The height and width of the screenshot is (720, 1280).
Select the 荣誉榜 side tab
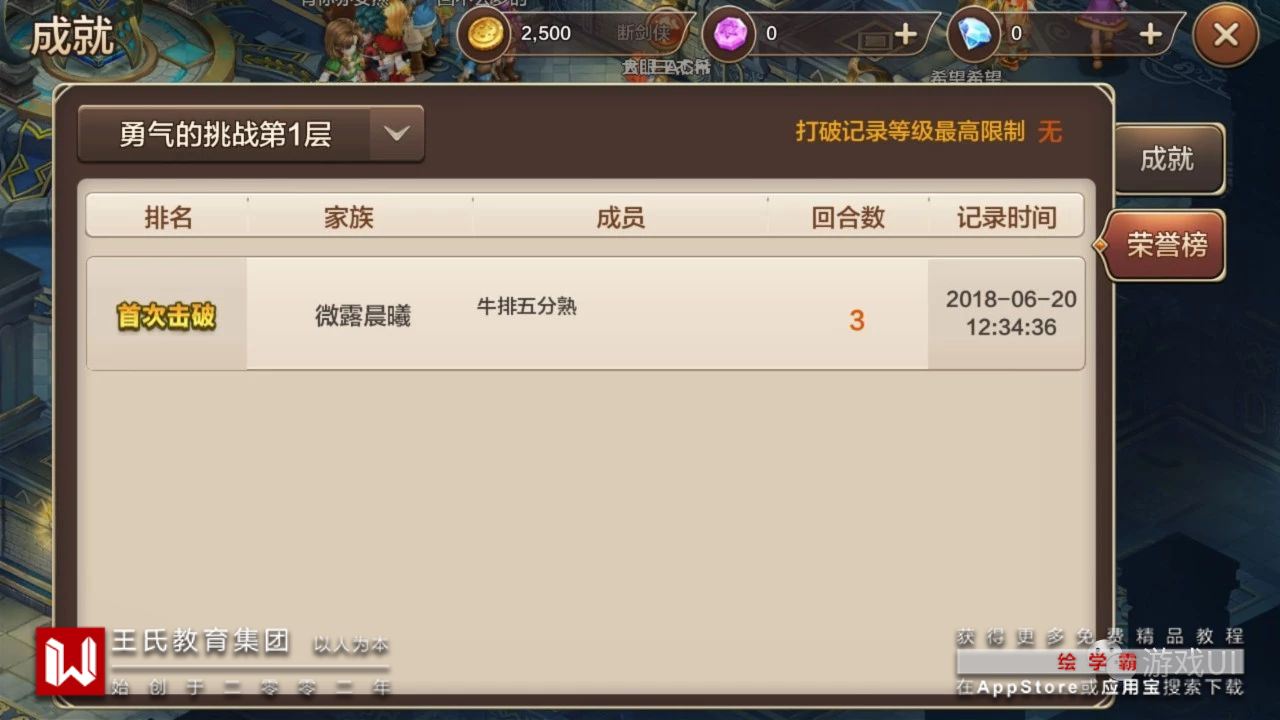[1166, 245]
